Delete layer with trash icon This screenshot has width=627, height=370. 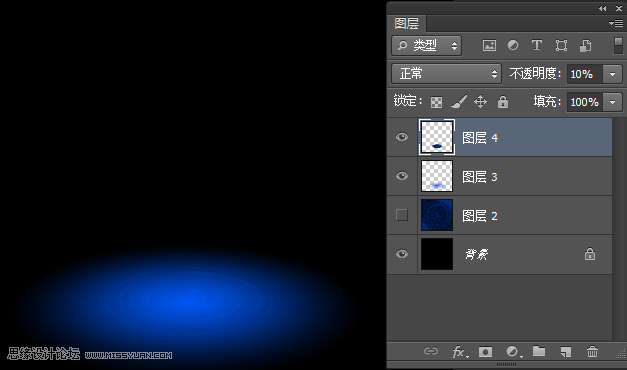pyautogui.click(x=592, y=351)
